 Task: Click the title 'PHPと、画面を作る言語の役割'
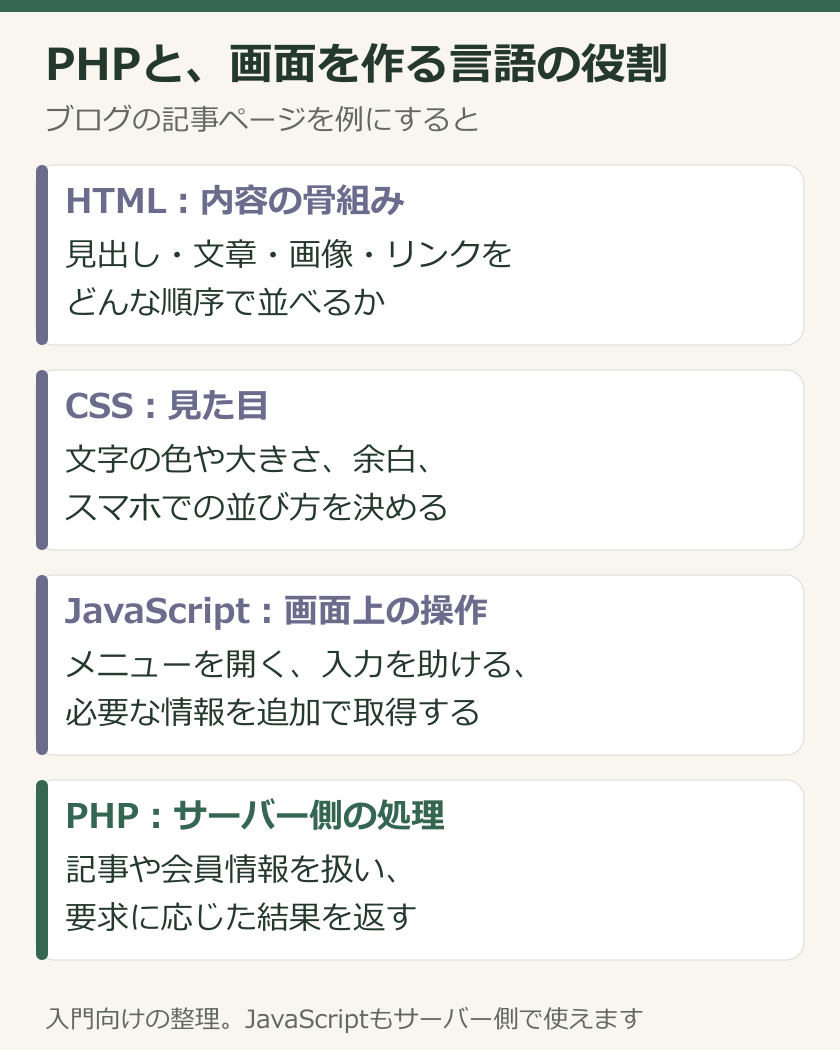click(x=356, y=64)
